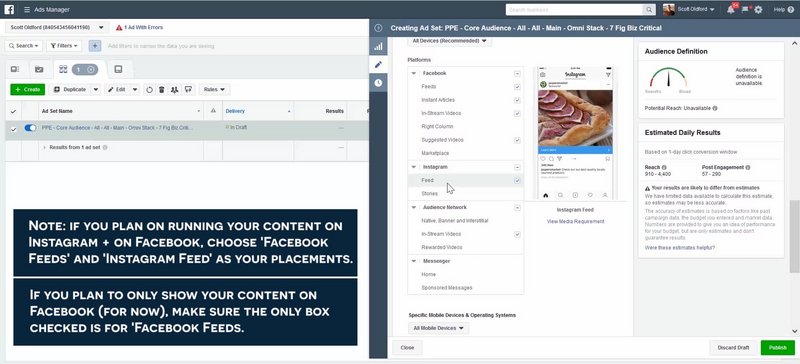Click the Duplicate button

coord(70,89)
